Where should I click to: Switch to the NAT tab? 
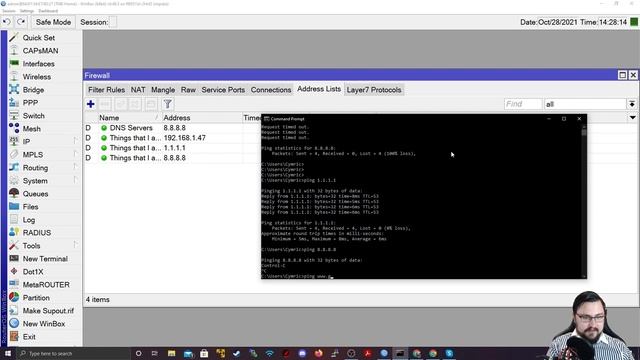[x=138, y=90]
